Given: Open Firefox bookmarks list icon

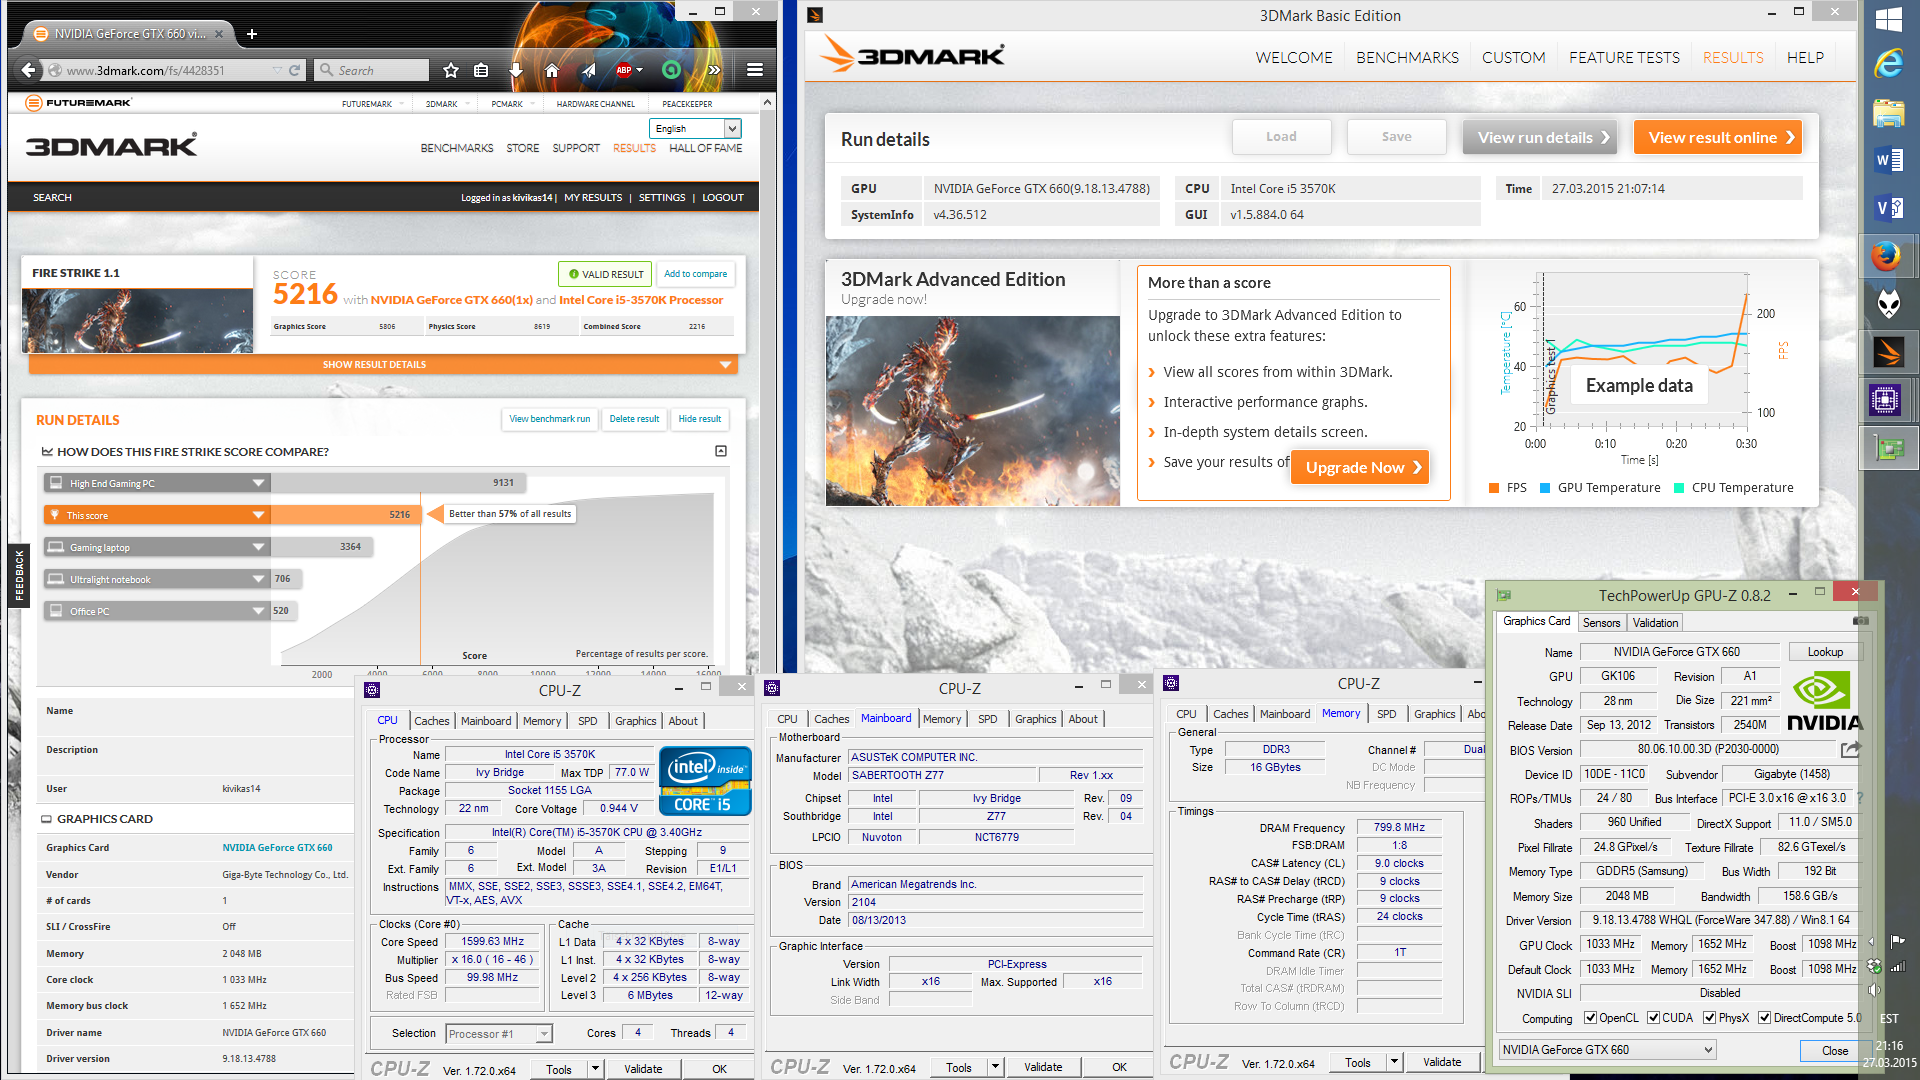Looking at the screenshot, I should coord(481,70).
